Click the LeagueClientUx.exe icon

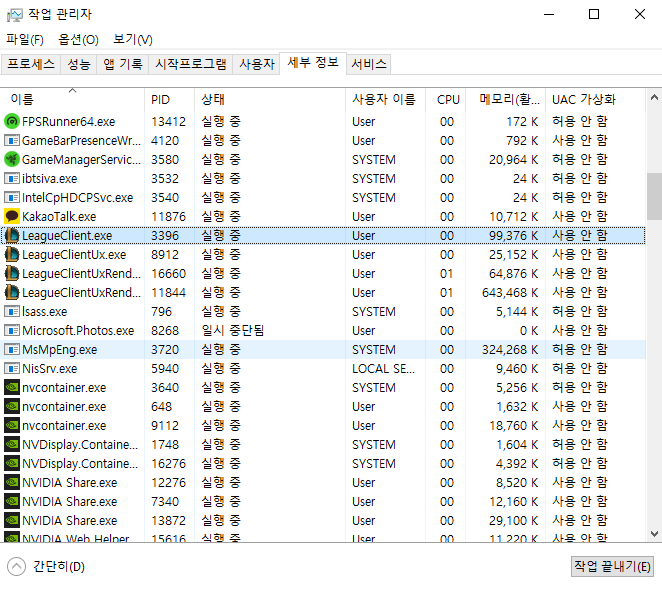[x=12, y=255]
